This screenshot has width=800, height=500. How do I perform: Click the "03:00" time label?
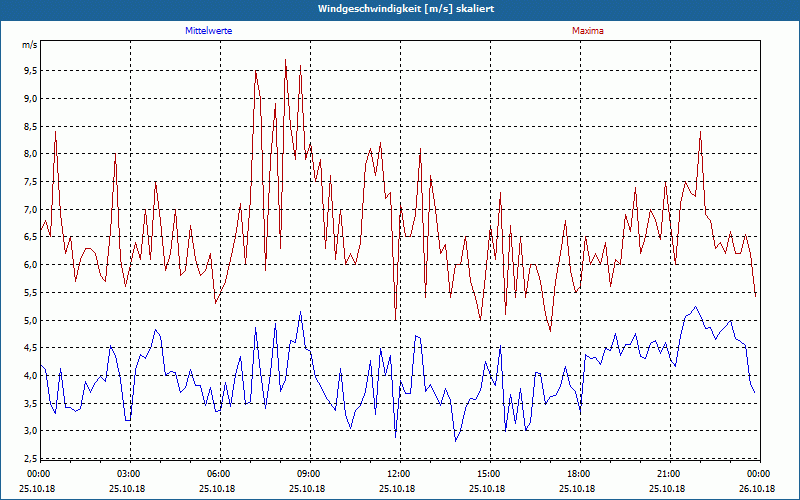(128, 474)
